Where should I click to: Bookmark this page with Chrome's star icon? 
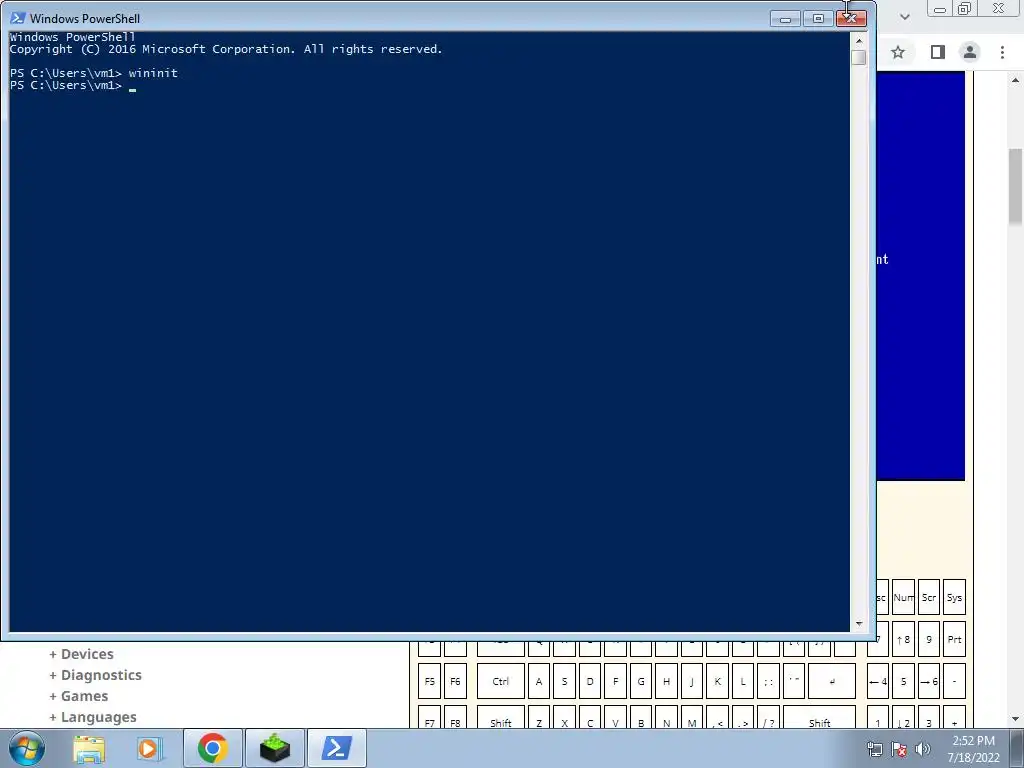[898, 52]
